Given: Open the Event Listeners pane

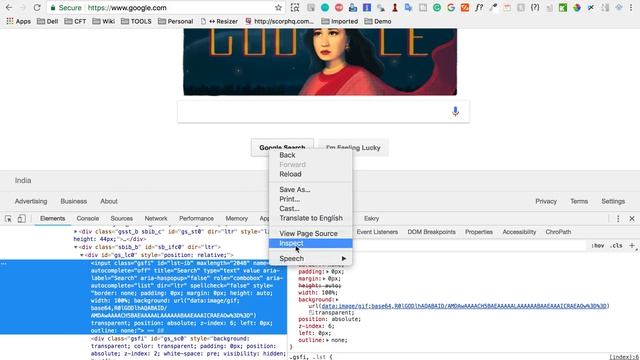Looking at the screenshot, I should click(x=377, y=232).
